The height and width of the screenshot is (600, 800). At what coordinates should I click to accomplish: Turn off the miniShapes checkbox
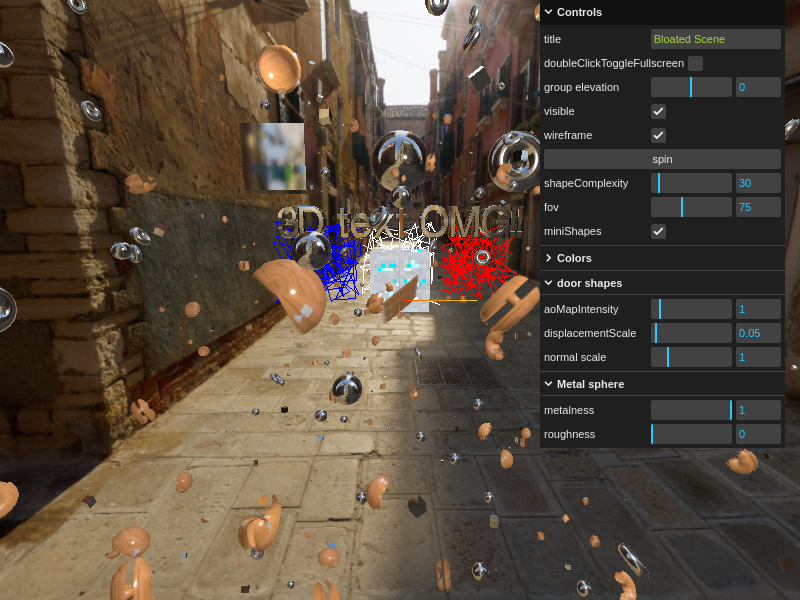click(x=658, y=231)
